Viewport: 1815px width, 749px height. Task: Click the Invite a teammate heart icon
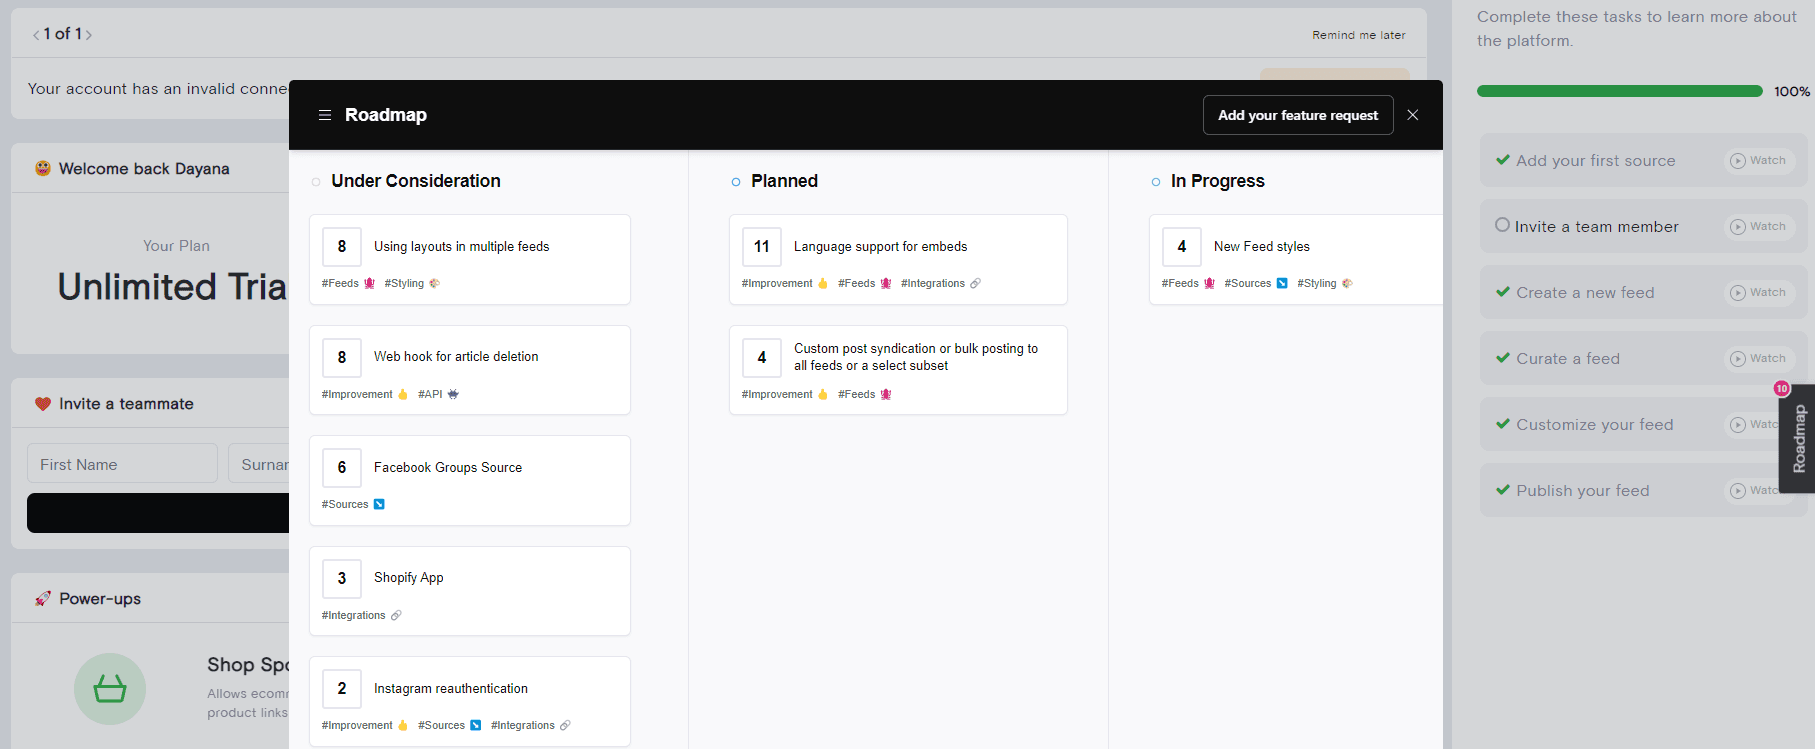coord(43,404)
